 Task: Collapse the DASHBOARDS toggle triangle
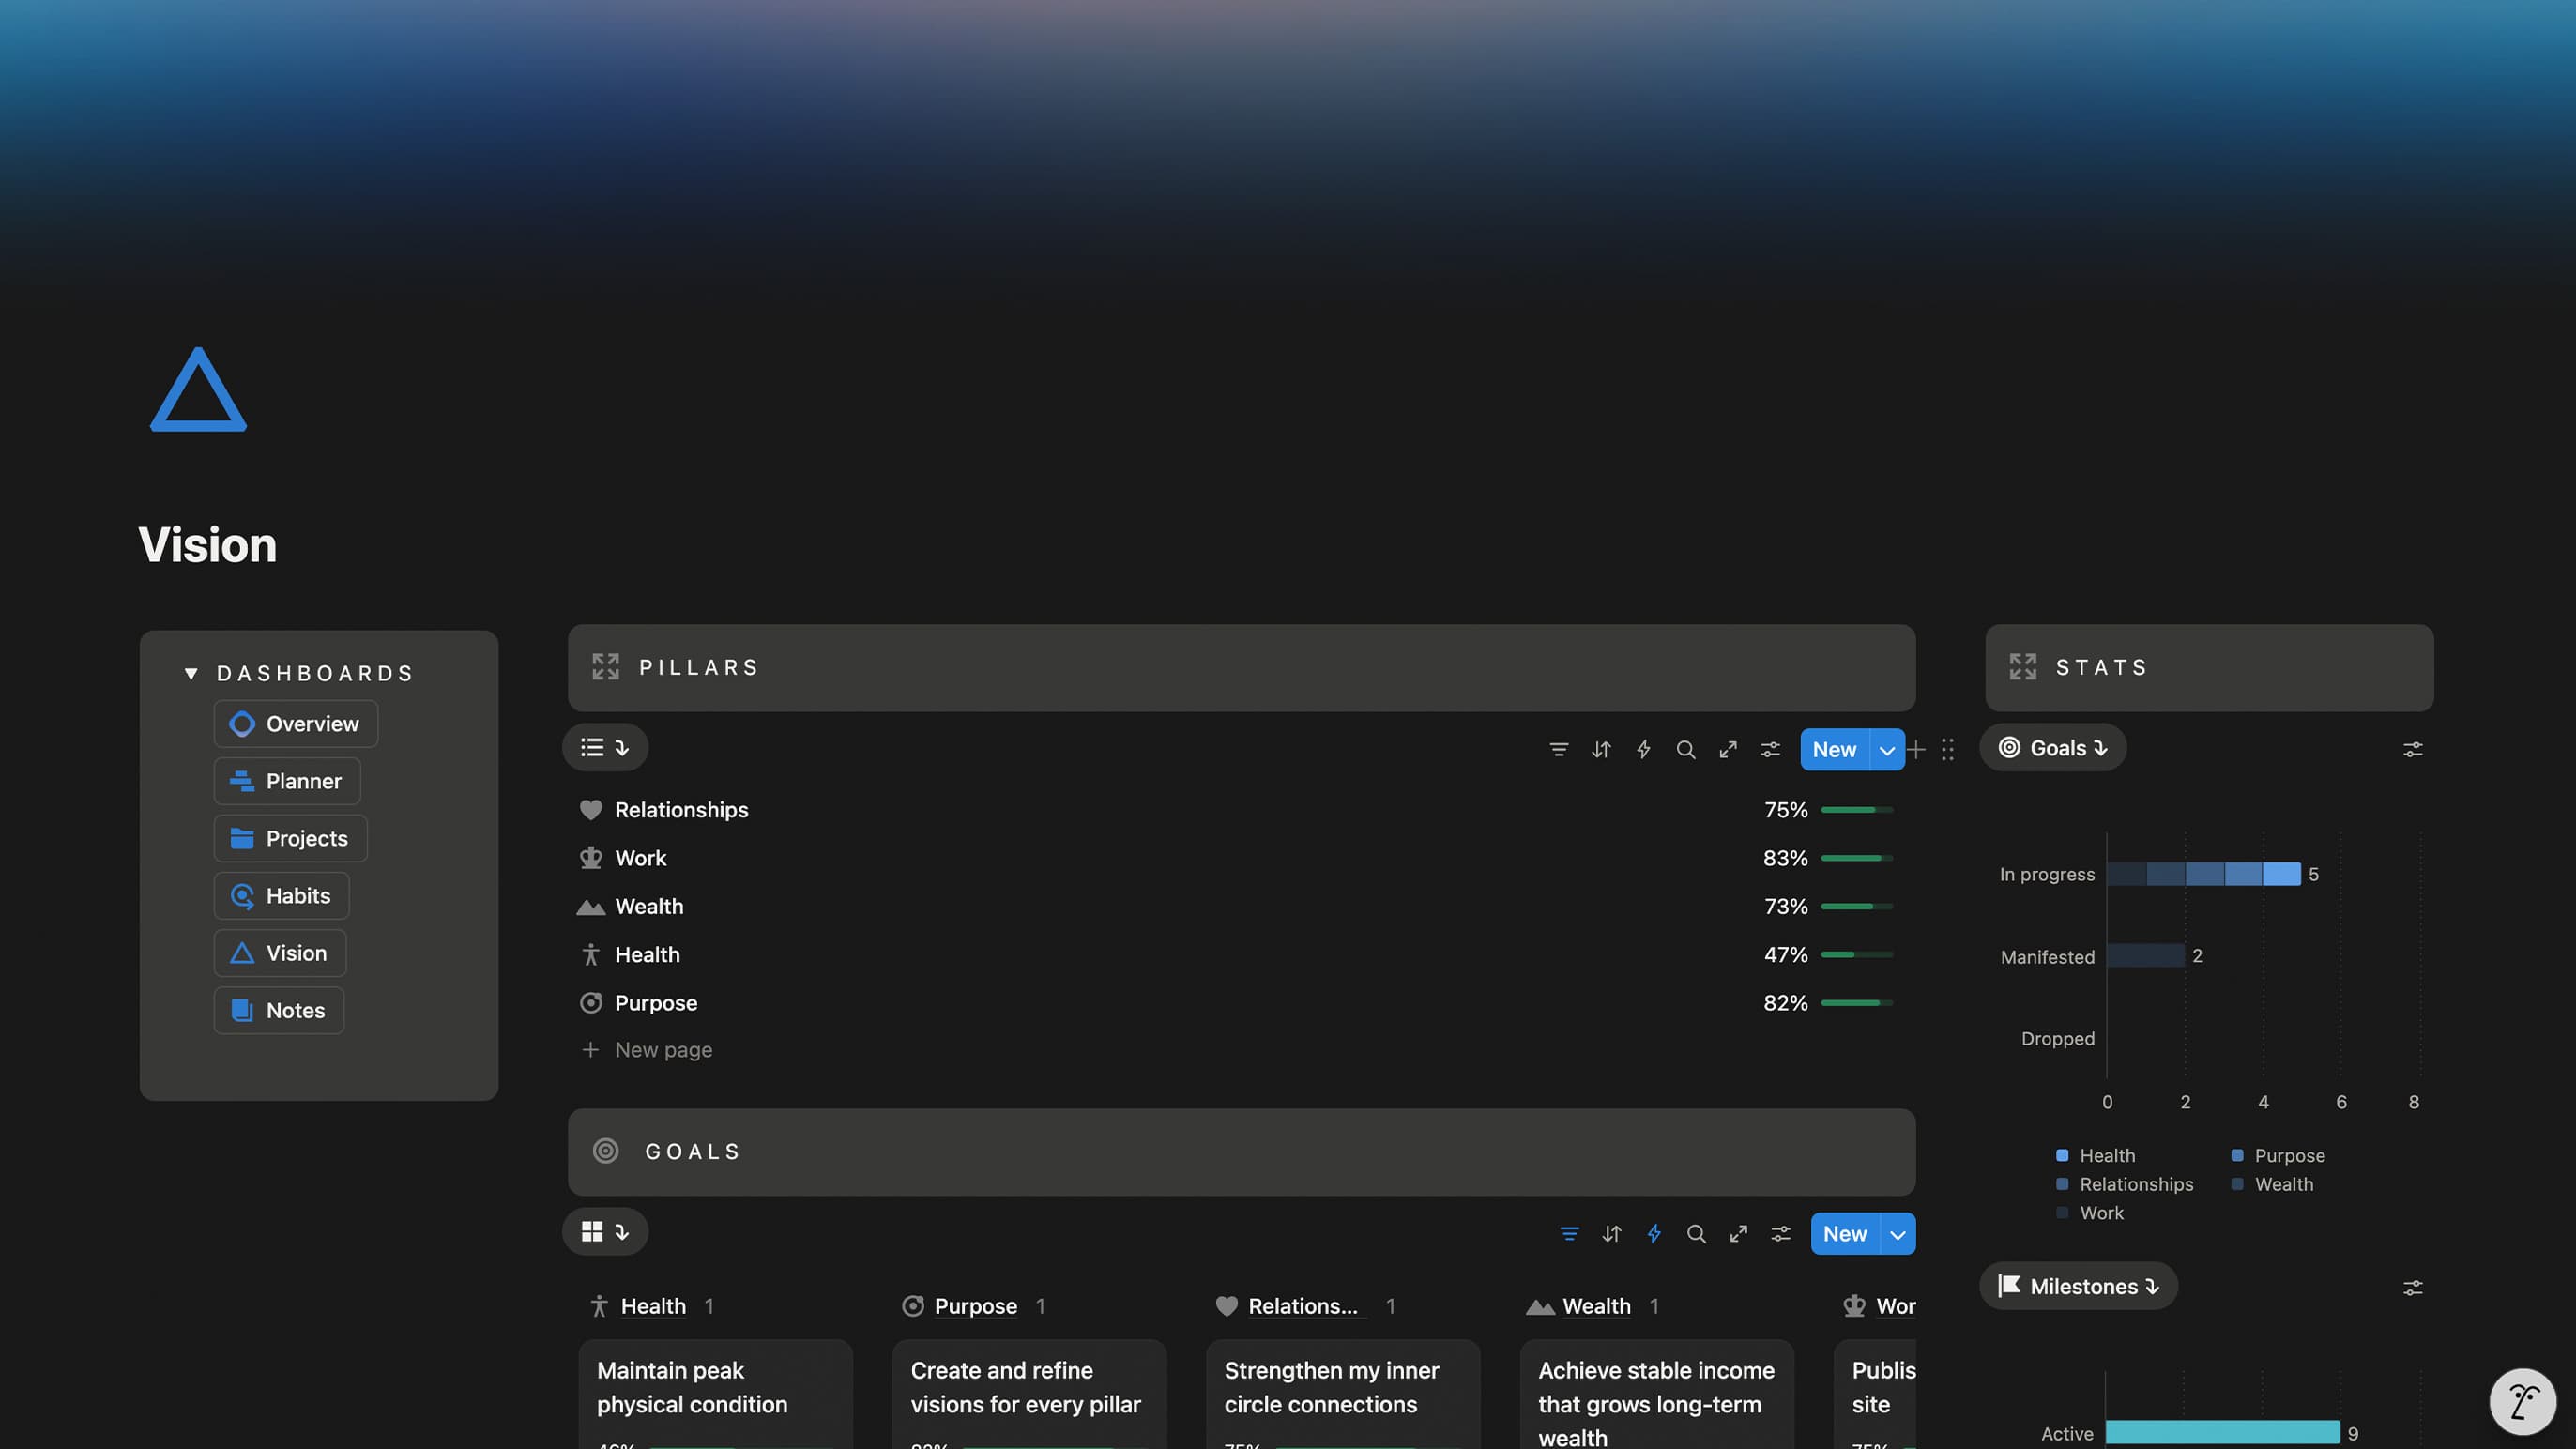point(191,673)
